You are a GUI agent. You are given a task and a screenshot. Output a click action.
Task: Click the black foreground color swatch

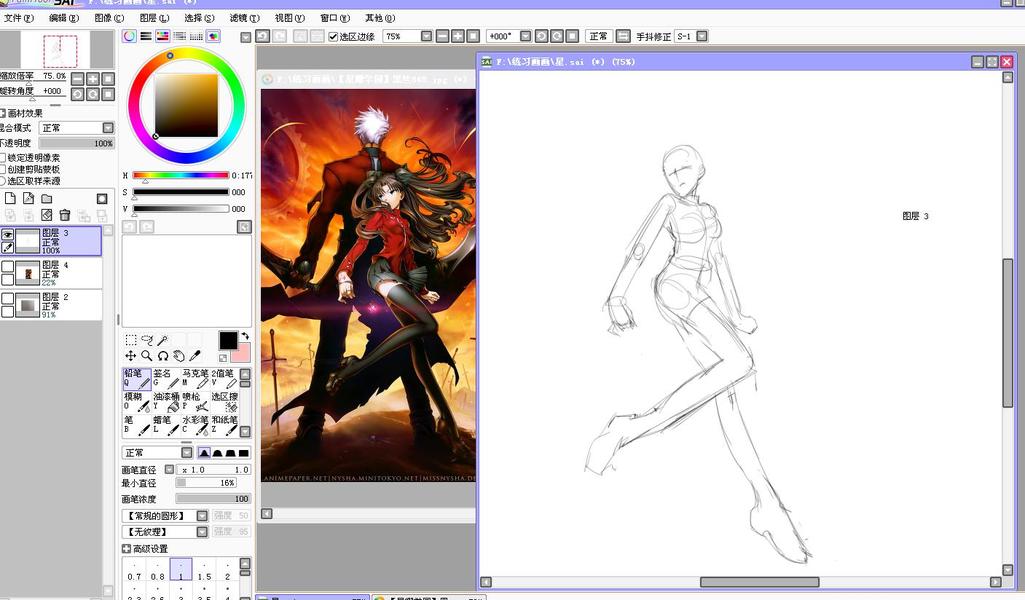(228, 341)
